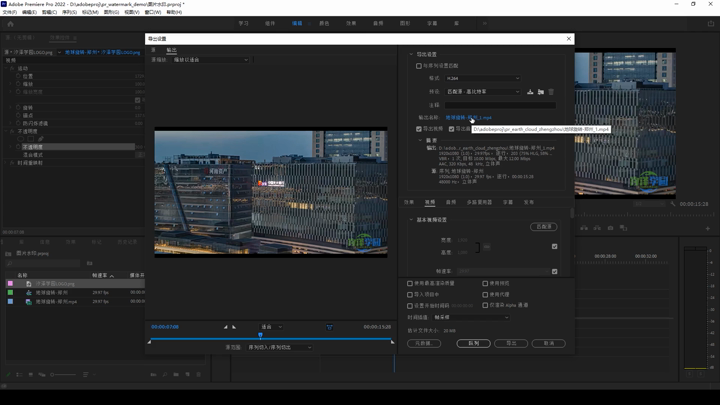Click the blue aspect ratio correction icon
Screen dimensions: 720x405
(329, 327)
